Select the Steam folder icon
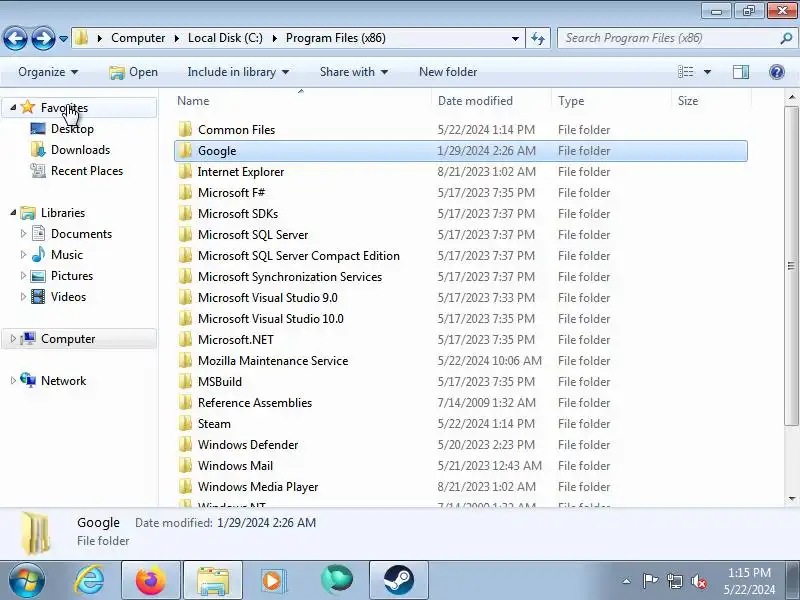This screenshot has width=800, height=600. (185, 423)
